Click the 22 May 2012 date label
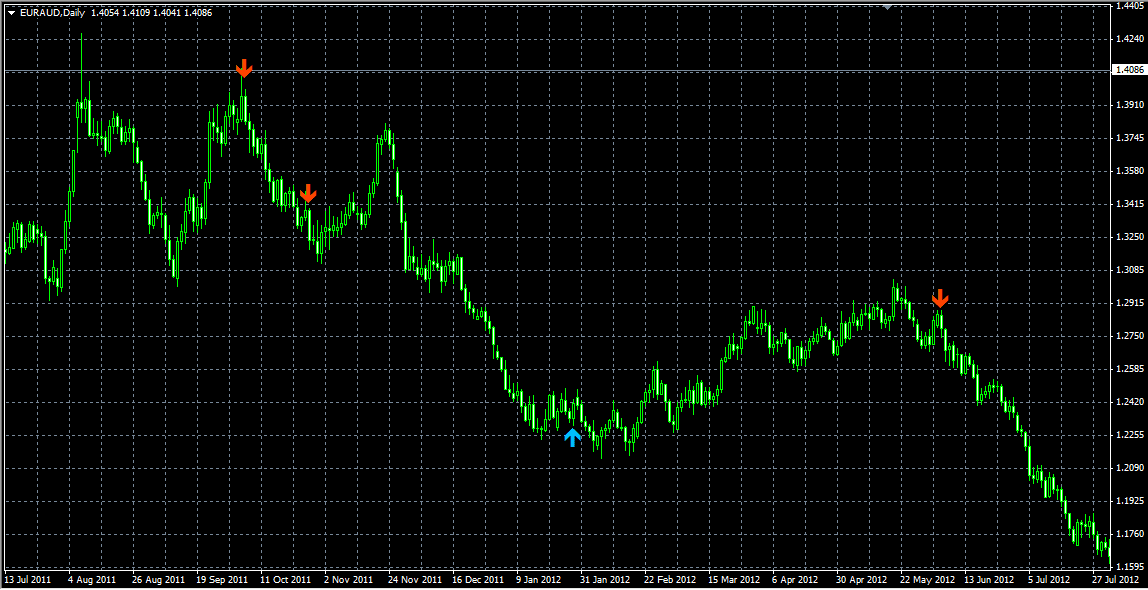 coord(926,580)
